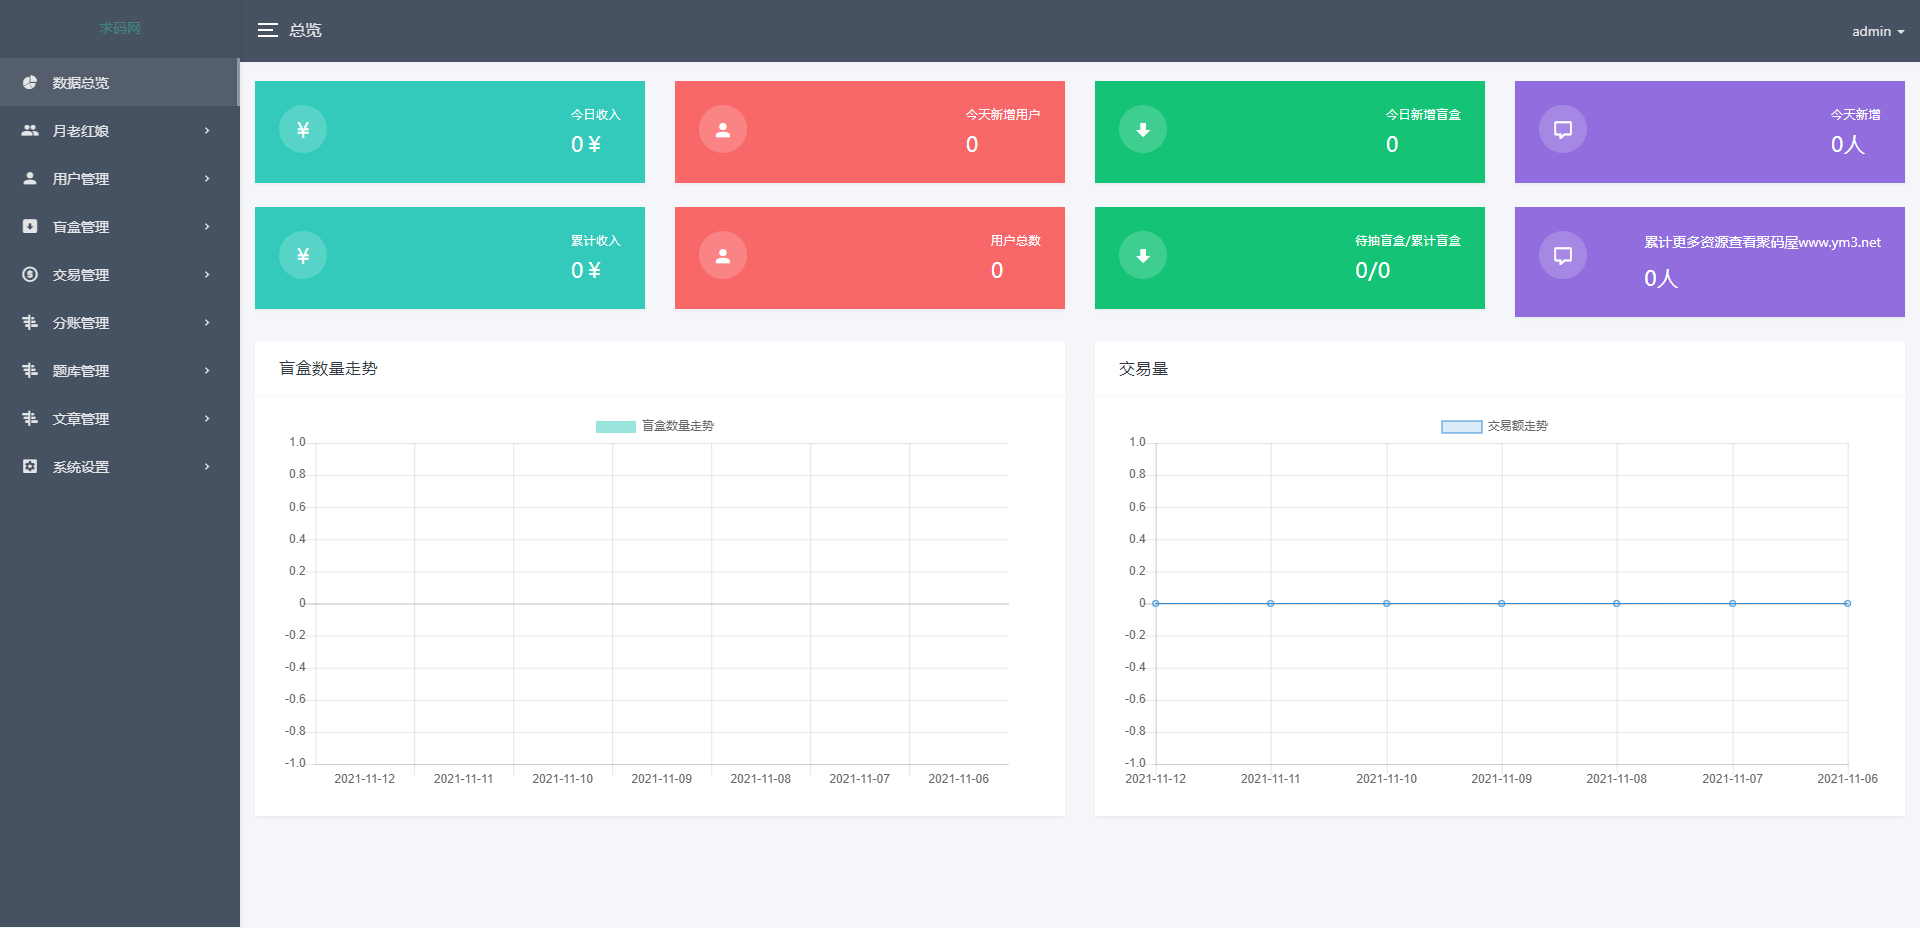Toggle the 交易额走势 legend series
Viewport: 1920px width, 928px height.
pyautogui.click(x=1494, y=426)
